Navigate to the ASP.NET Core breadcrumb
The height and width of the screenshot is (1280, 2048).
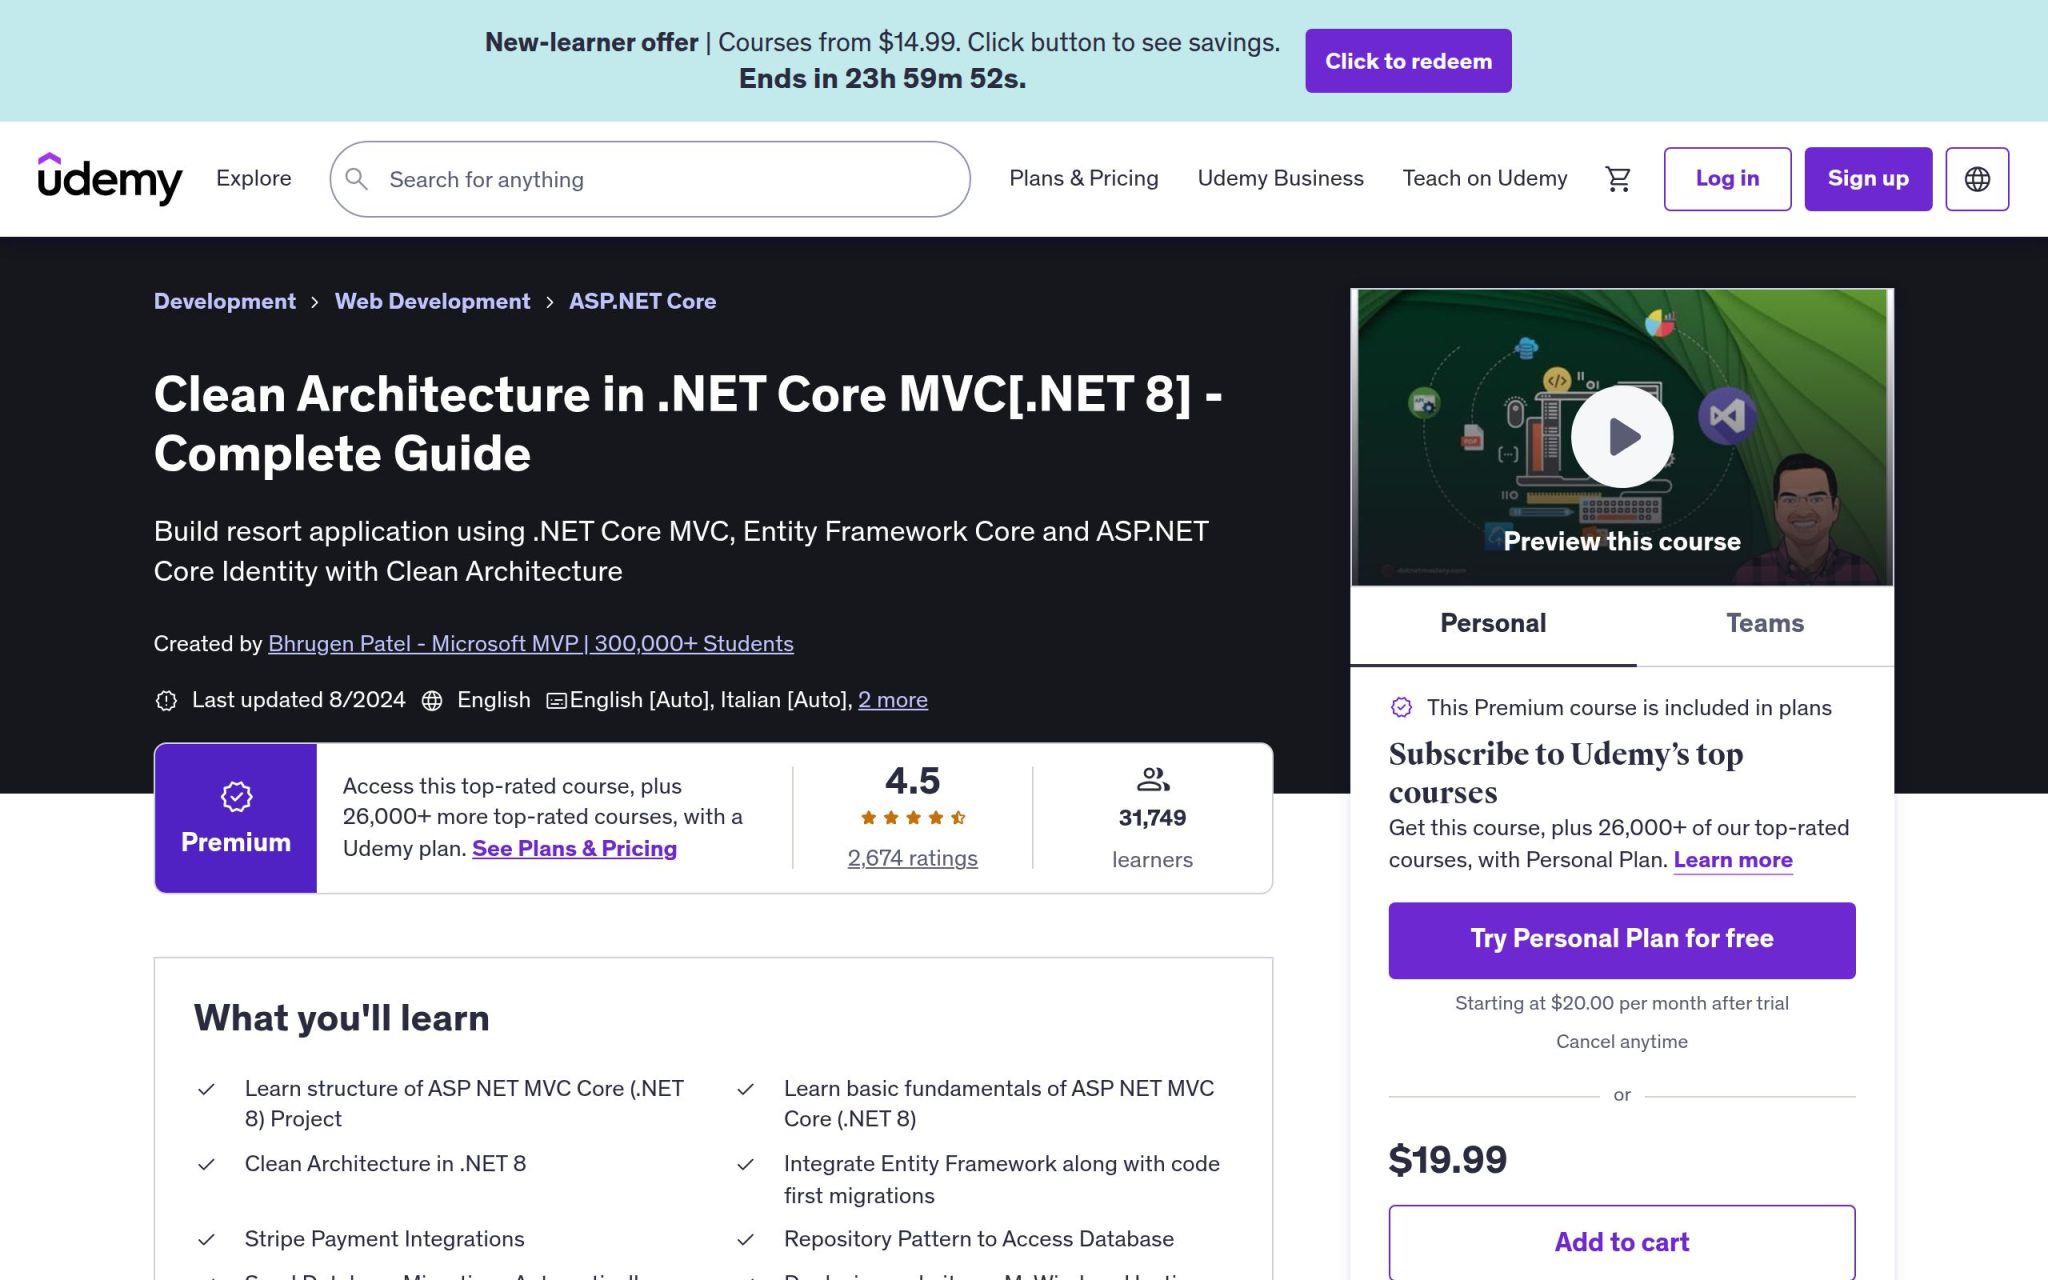pyautogui.click(x=642, y=301)
